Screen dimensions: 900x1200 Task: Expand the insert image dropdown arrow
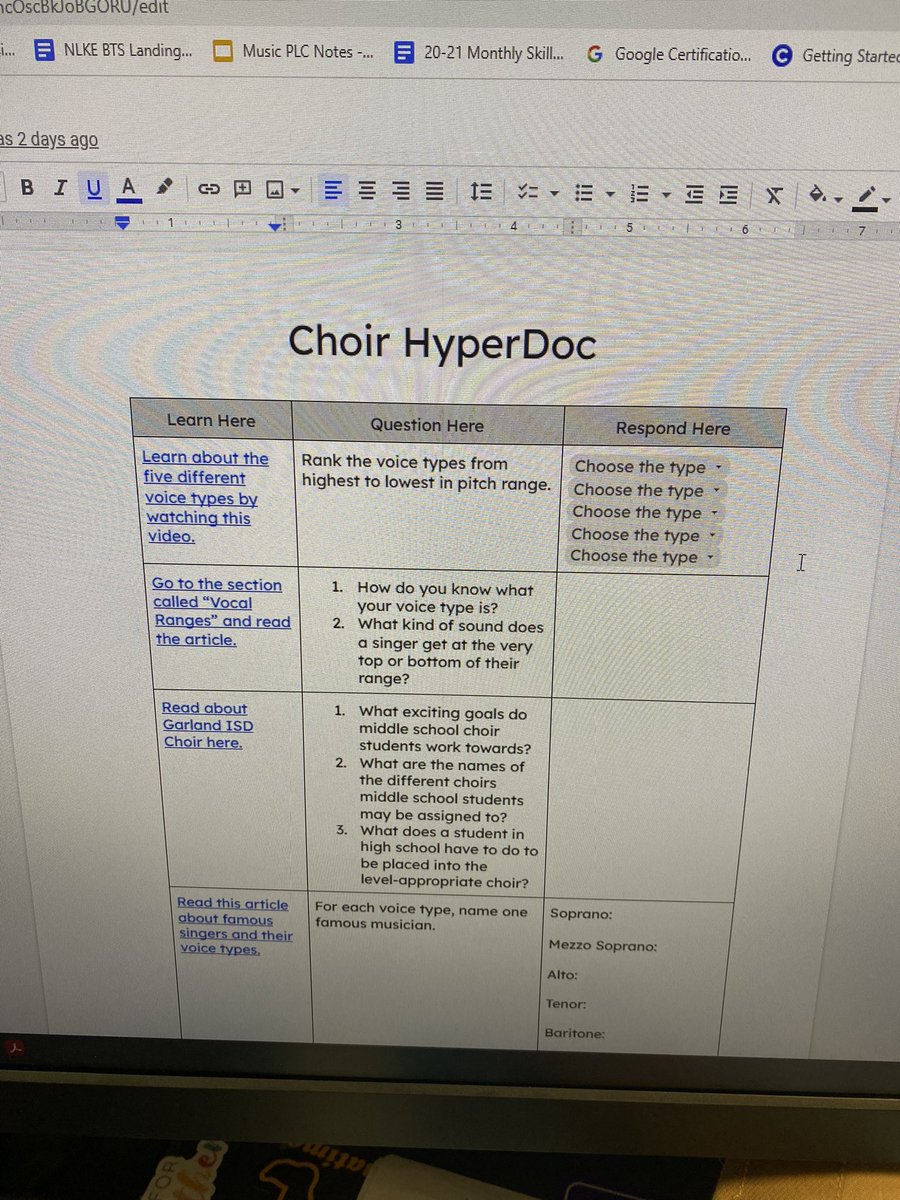(x=294, y=190)
